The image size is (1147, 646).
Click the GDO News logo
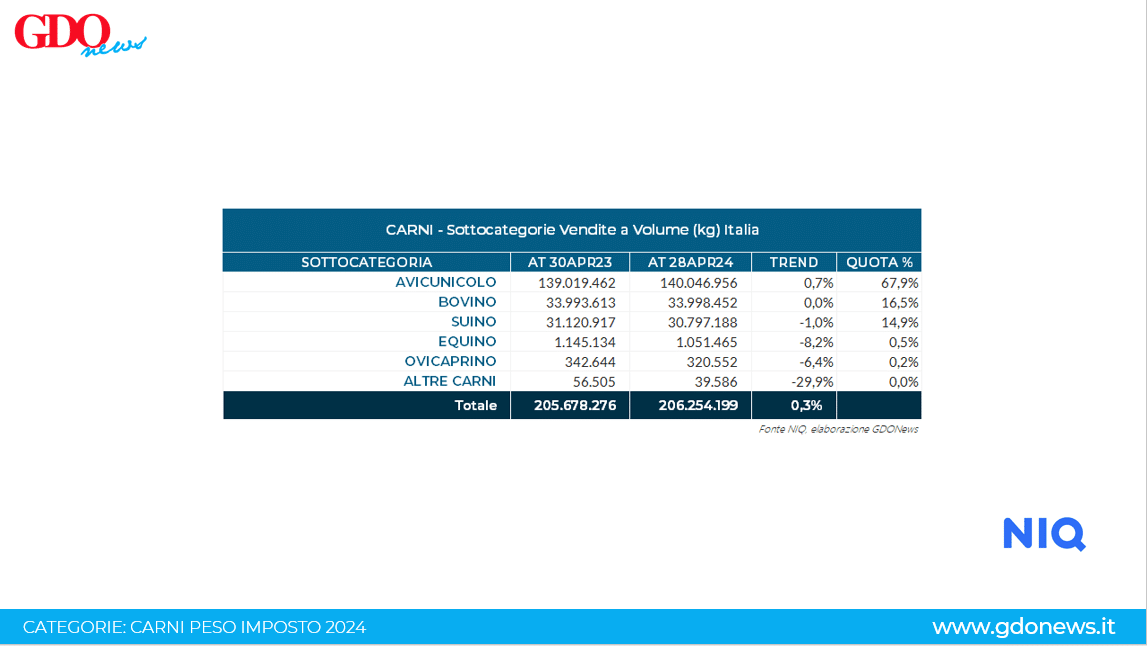[x=80, y=33]
